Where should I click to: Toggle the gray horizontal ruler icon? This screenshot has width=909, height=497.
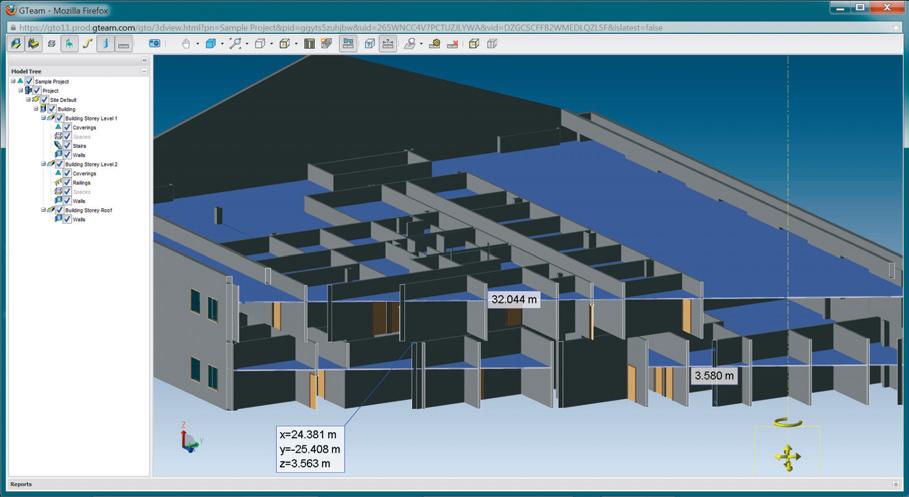(123, 43)
